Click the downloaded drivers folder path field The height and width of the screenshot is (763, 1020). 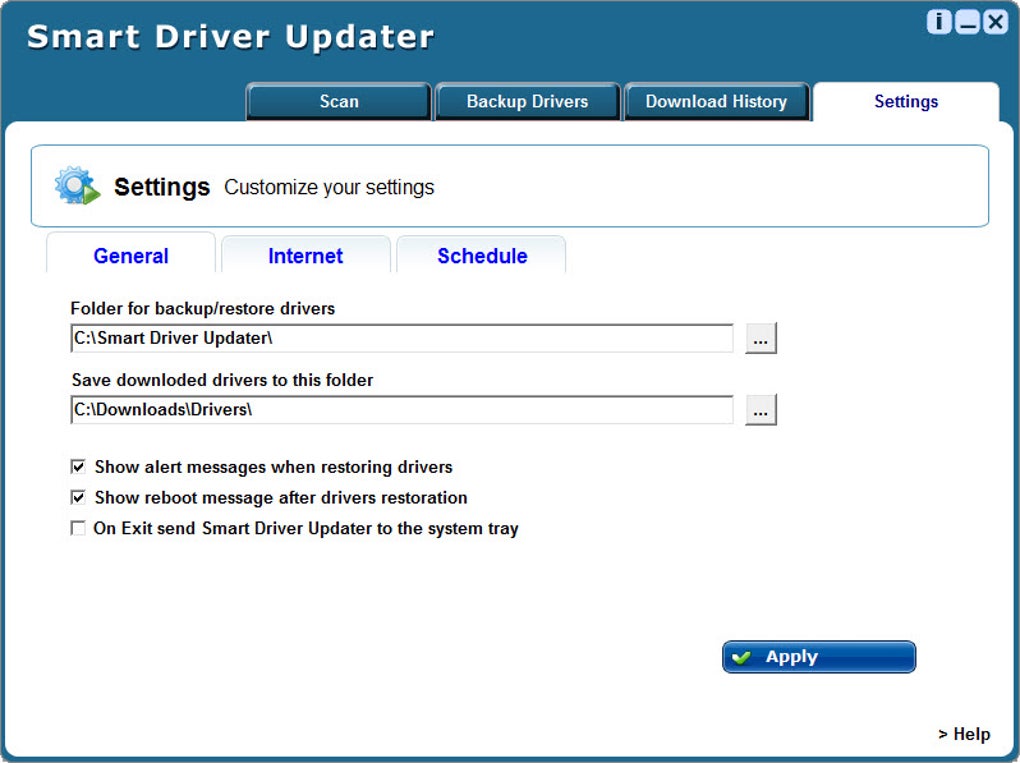pos(402,410)
